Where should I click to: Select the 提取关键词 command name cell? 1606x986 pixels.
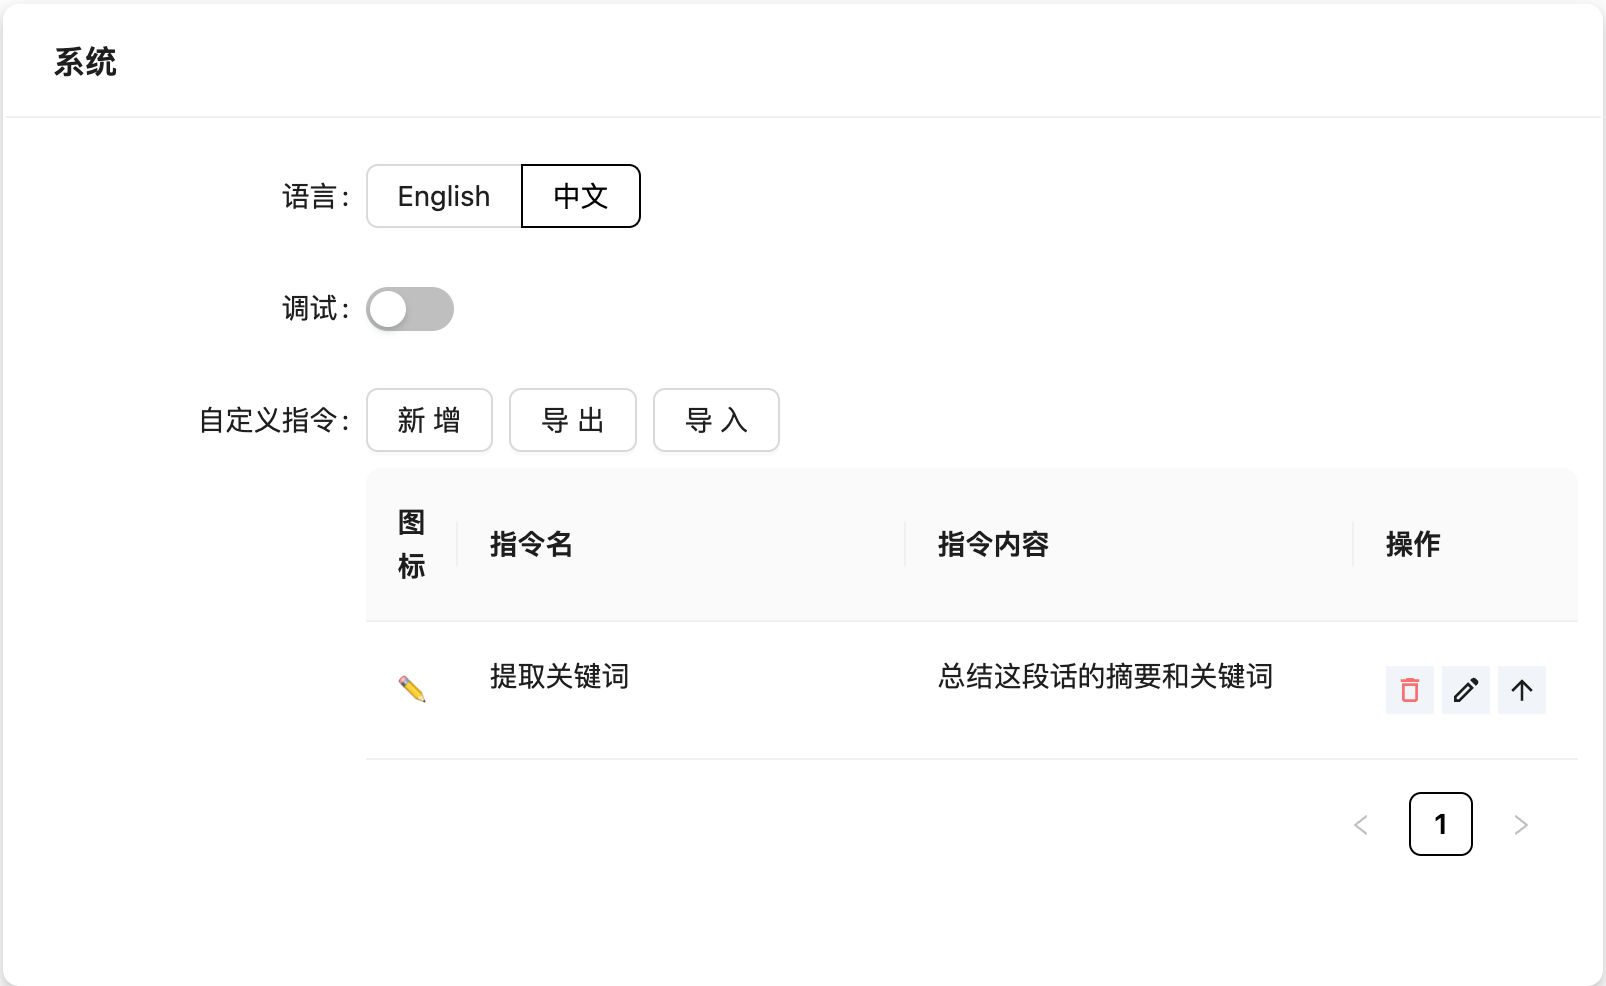[559, 677]
